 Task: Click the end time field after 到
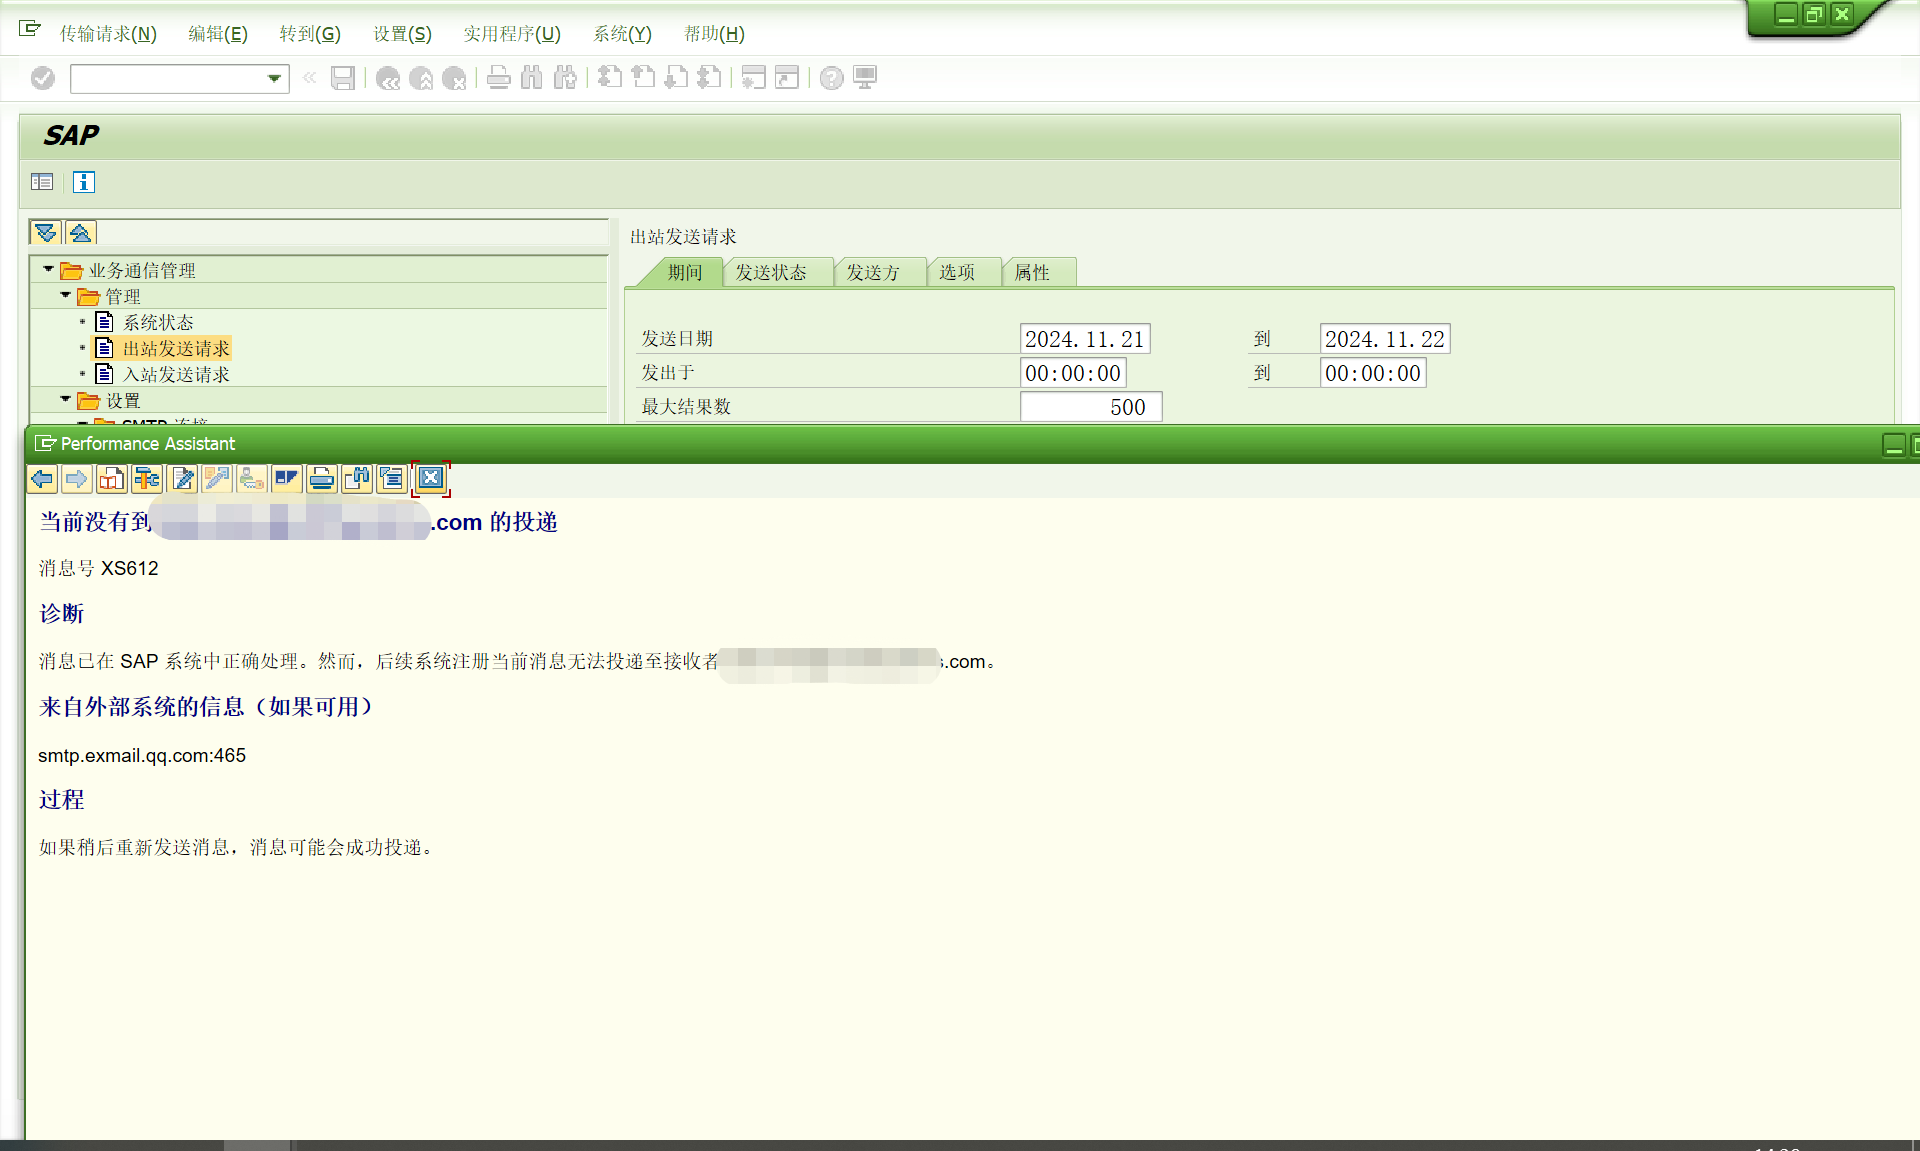pyautogui.click(x=1373, y=373)
